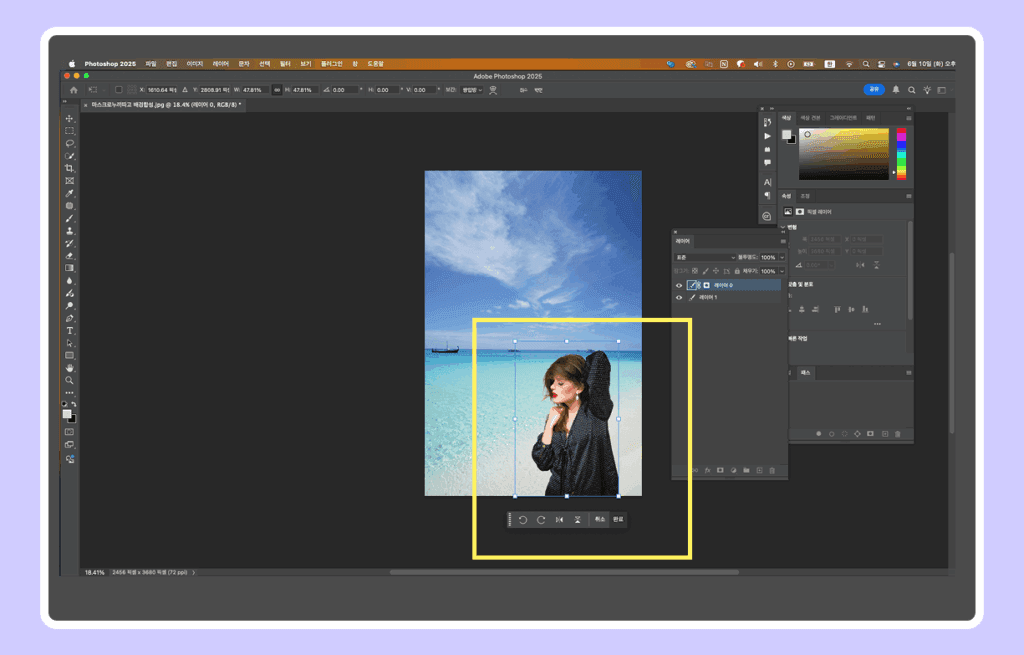Select the Type tool
This screenshot has width=1024, height=655.
[69, 330]
